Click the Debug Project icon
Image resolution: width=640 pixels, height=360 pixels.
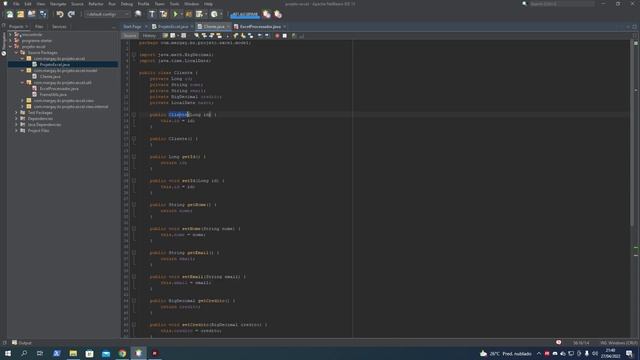(189, 14)
